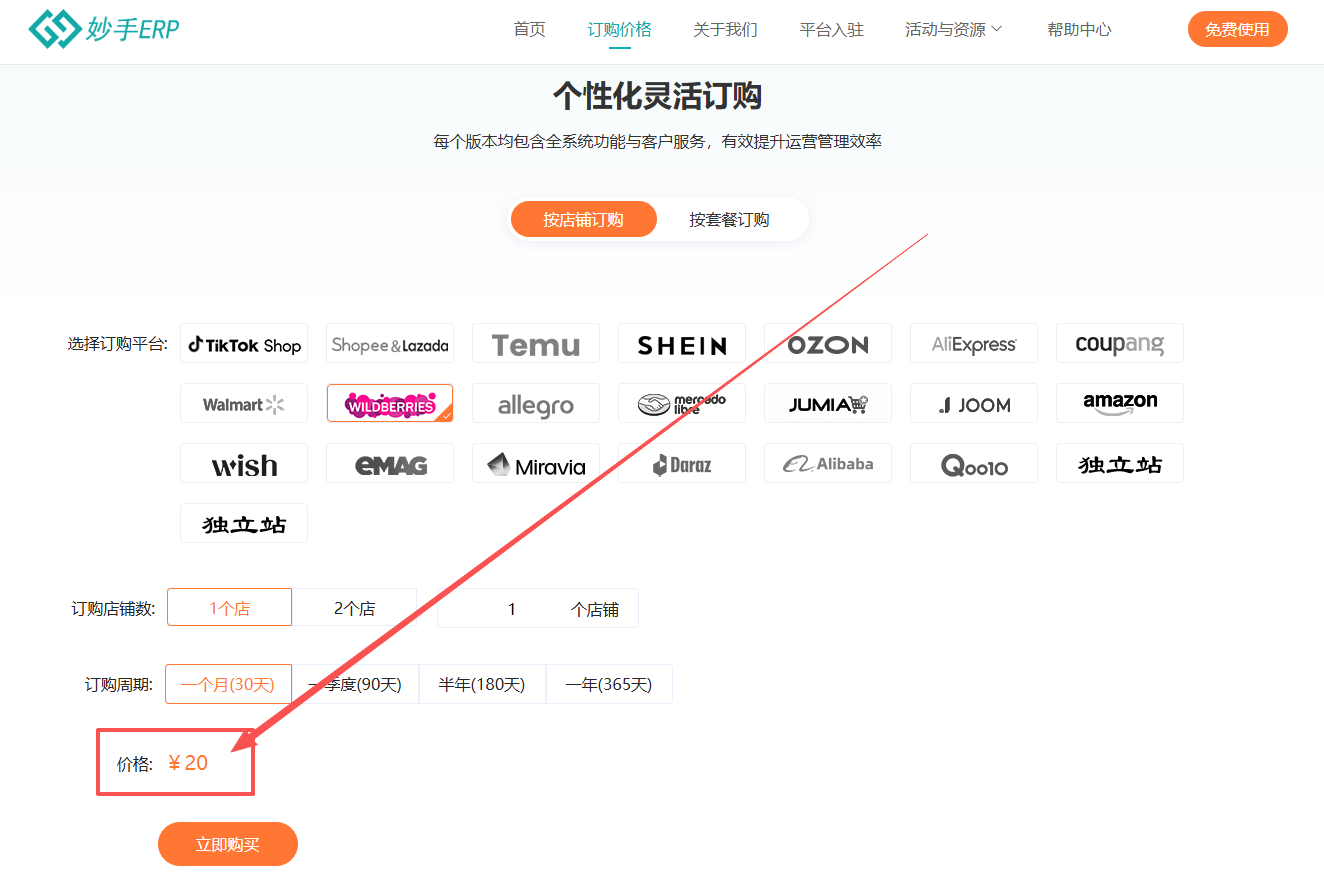This screenshot has height=876, width=1324.
Task: Choose 一年(365天) subscription period
Action: 608,685
